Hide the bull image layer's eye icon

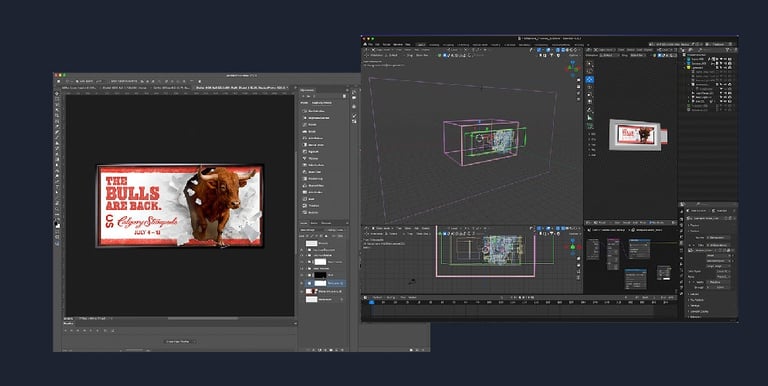pos(302,291)
